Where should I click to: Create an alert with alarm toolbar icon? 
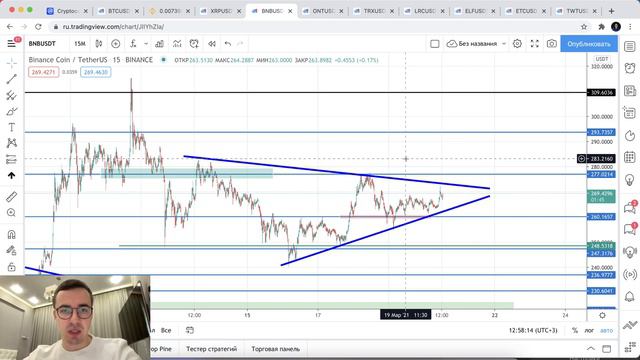194,44
